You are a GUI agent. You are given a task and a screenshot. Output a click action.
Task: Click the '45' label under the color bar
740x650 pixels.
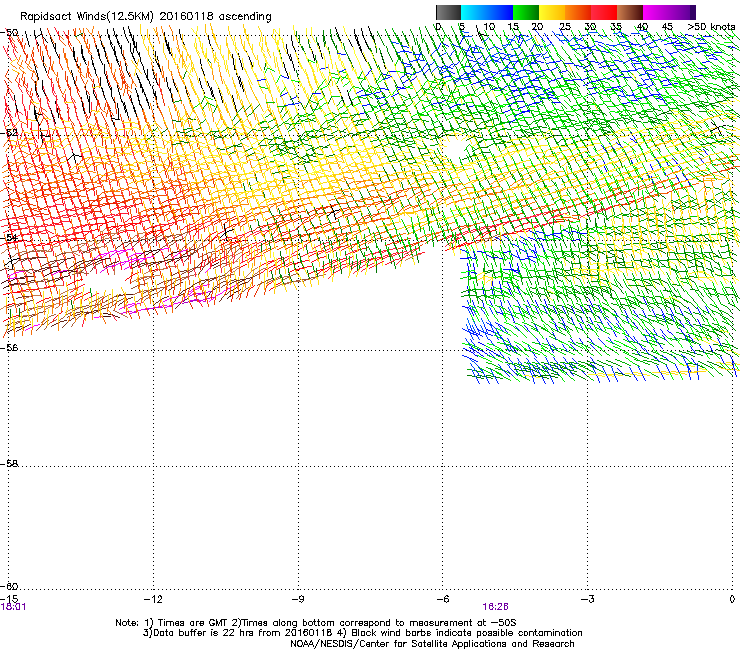(667, 27)
